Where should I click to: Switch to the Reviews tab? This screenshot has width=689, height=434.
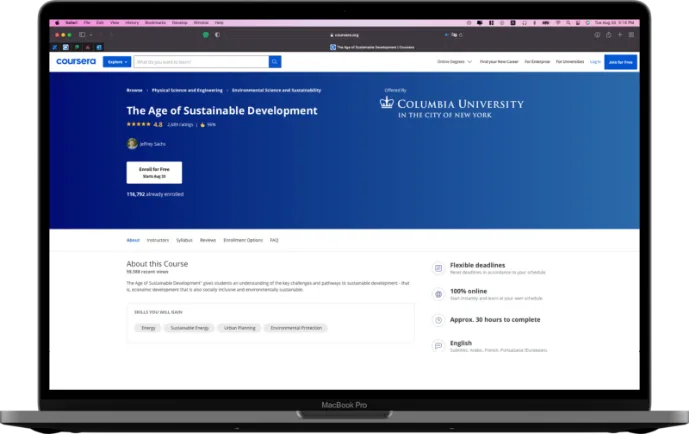point(208,240)
